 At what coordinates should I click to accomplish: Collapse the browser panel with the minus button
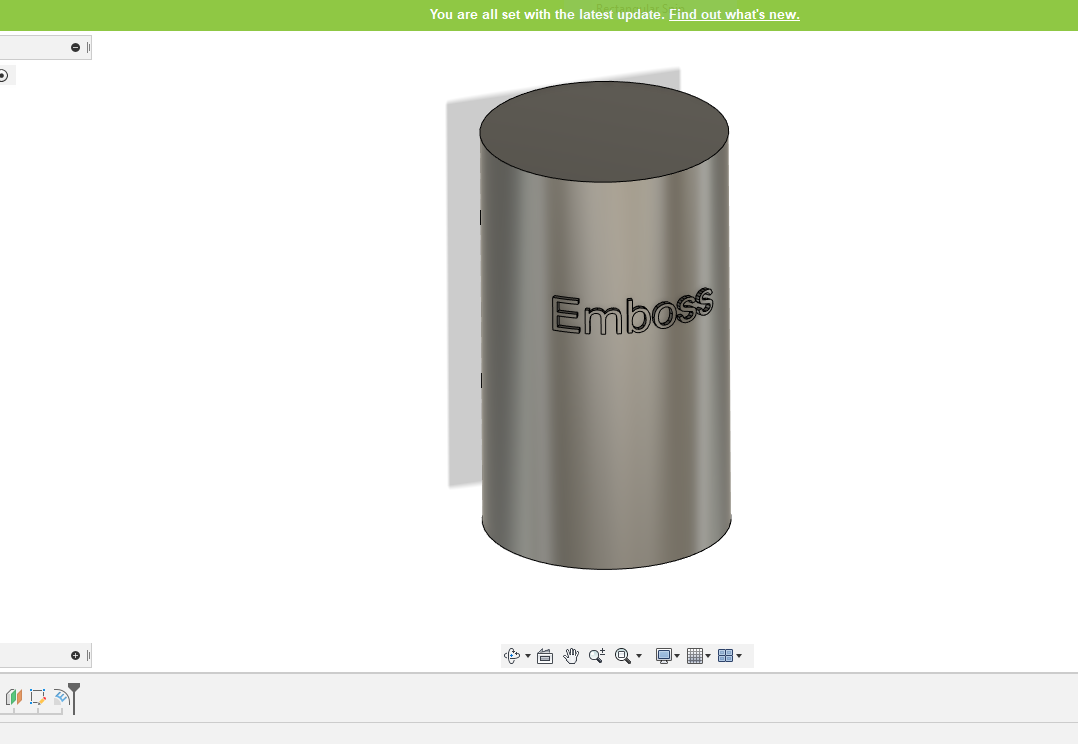pyautogui.click(x=75, y=47)
